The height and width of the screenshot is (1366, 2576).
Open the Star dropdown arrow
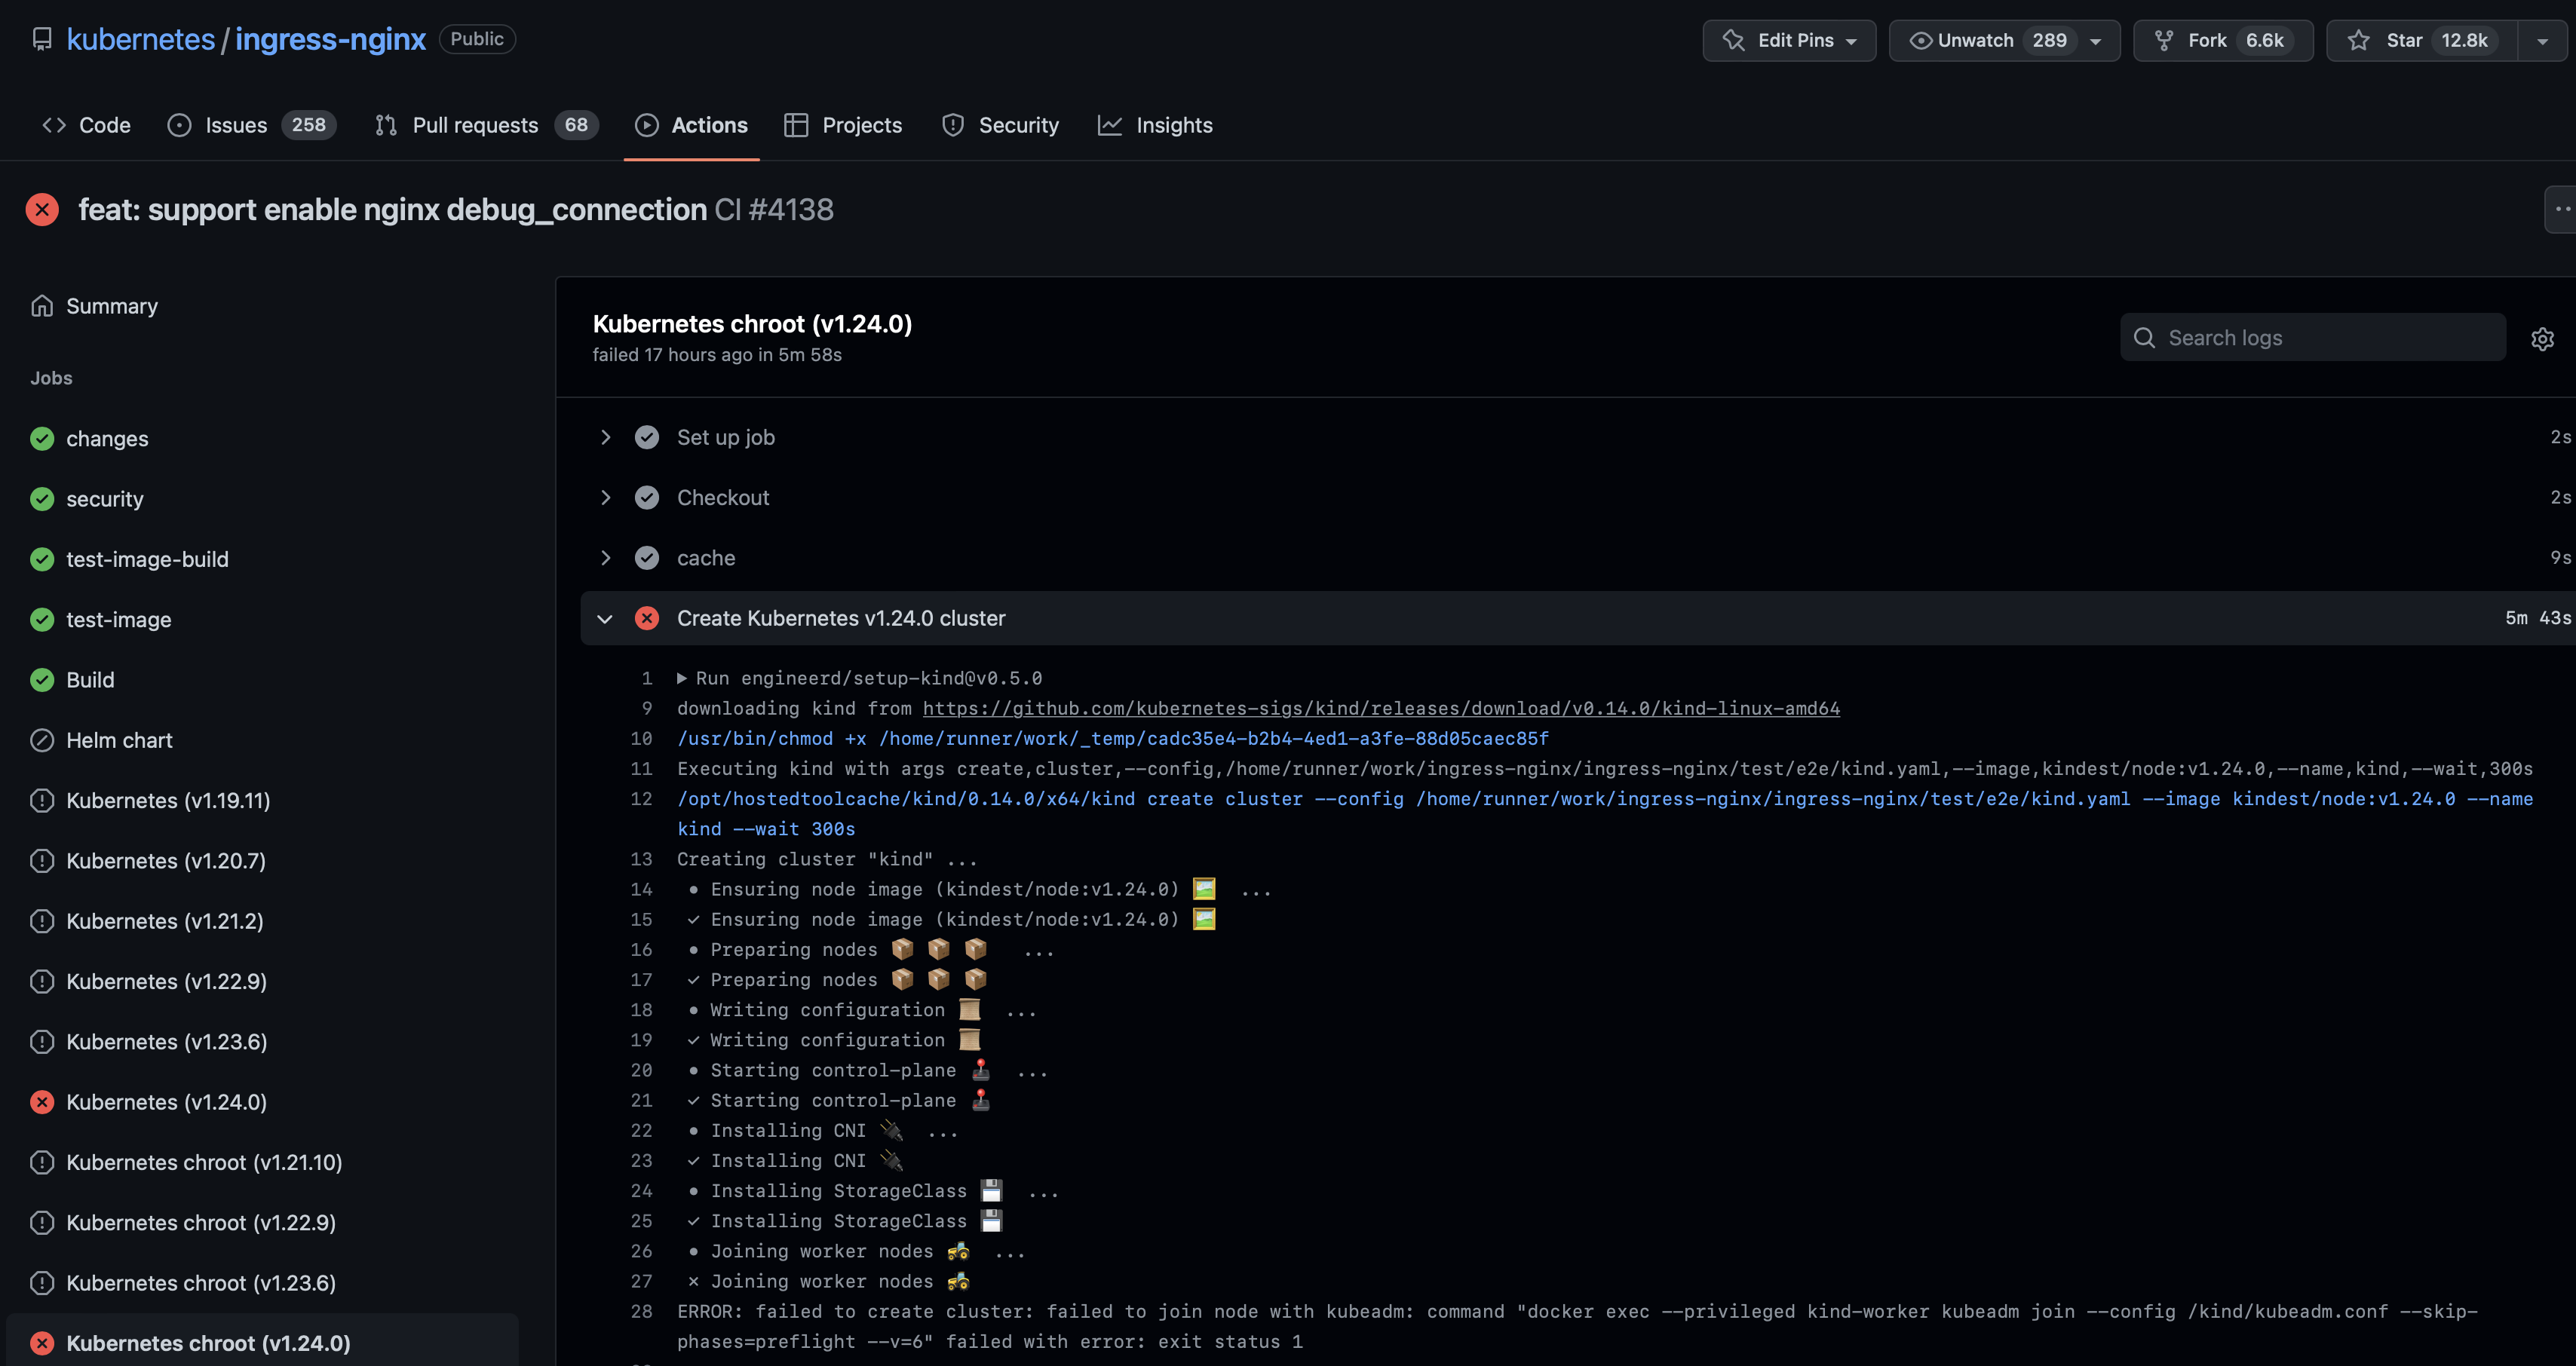[x=2541, y=40]
